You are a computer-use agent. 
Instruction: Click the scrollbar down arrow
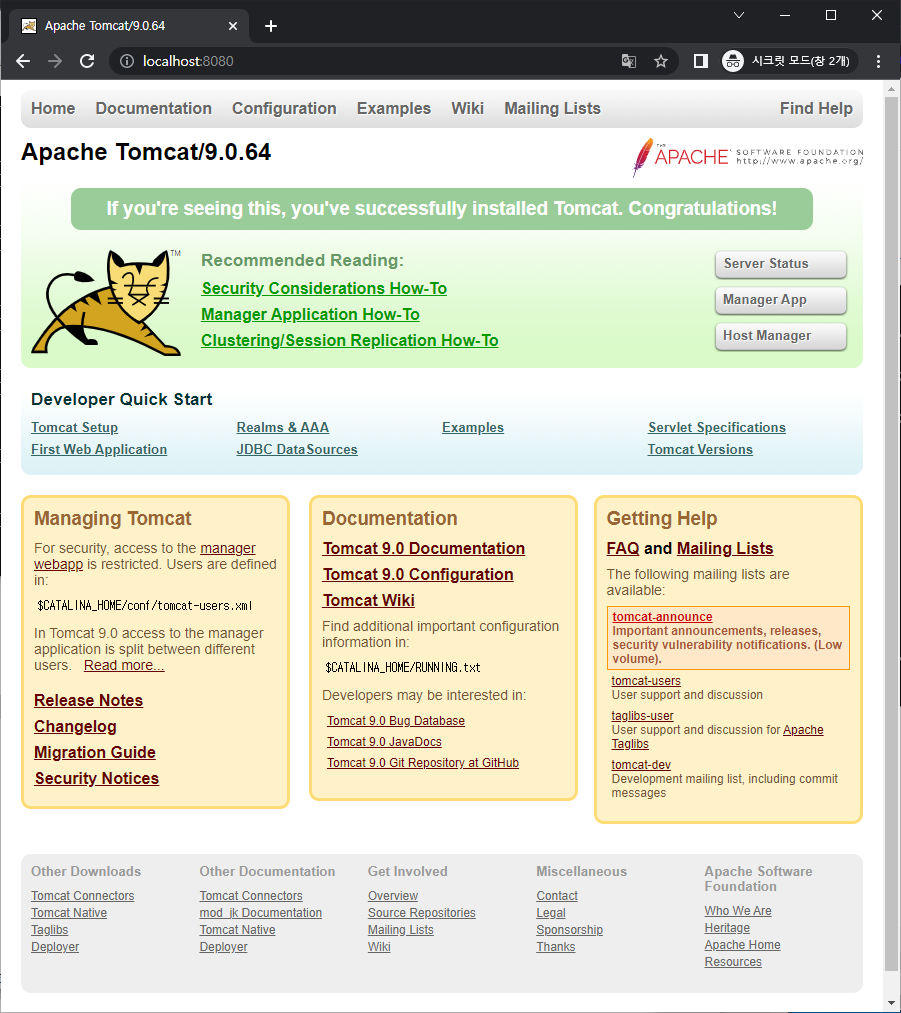click(x=892, y=1003)
